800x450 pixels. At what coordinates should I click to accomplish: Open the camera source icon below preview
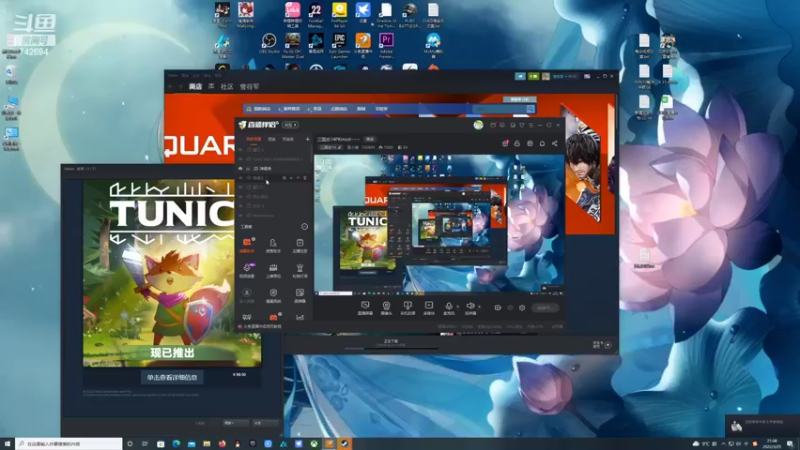click(386, 308)
